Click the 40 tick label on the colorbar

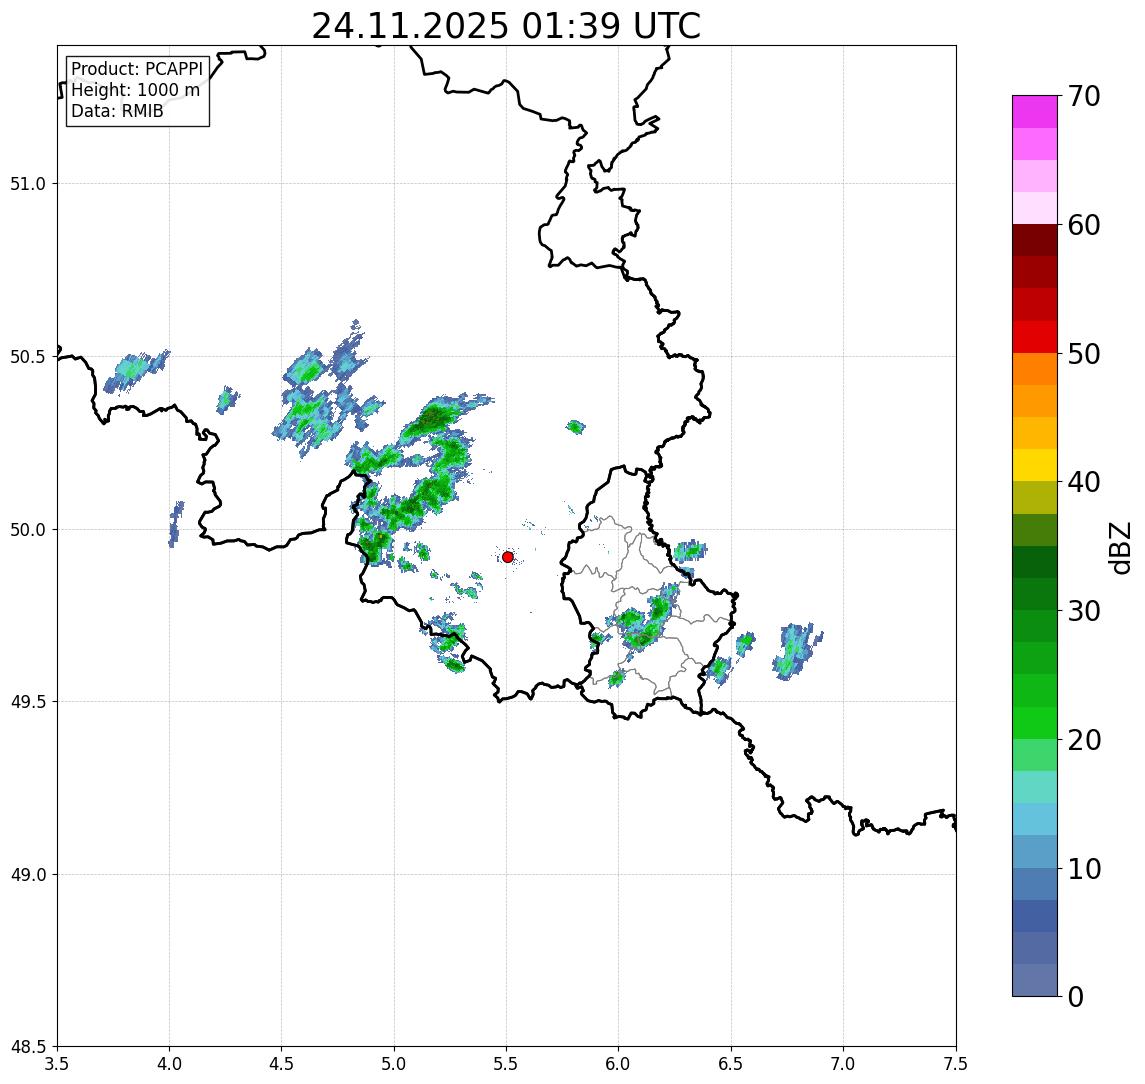point(1083,482)
